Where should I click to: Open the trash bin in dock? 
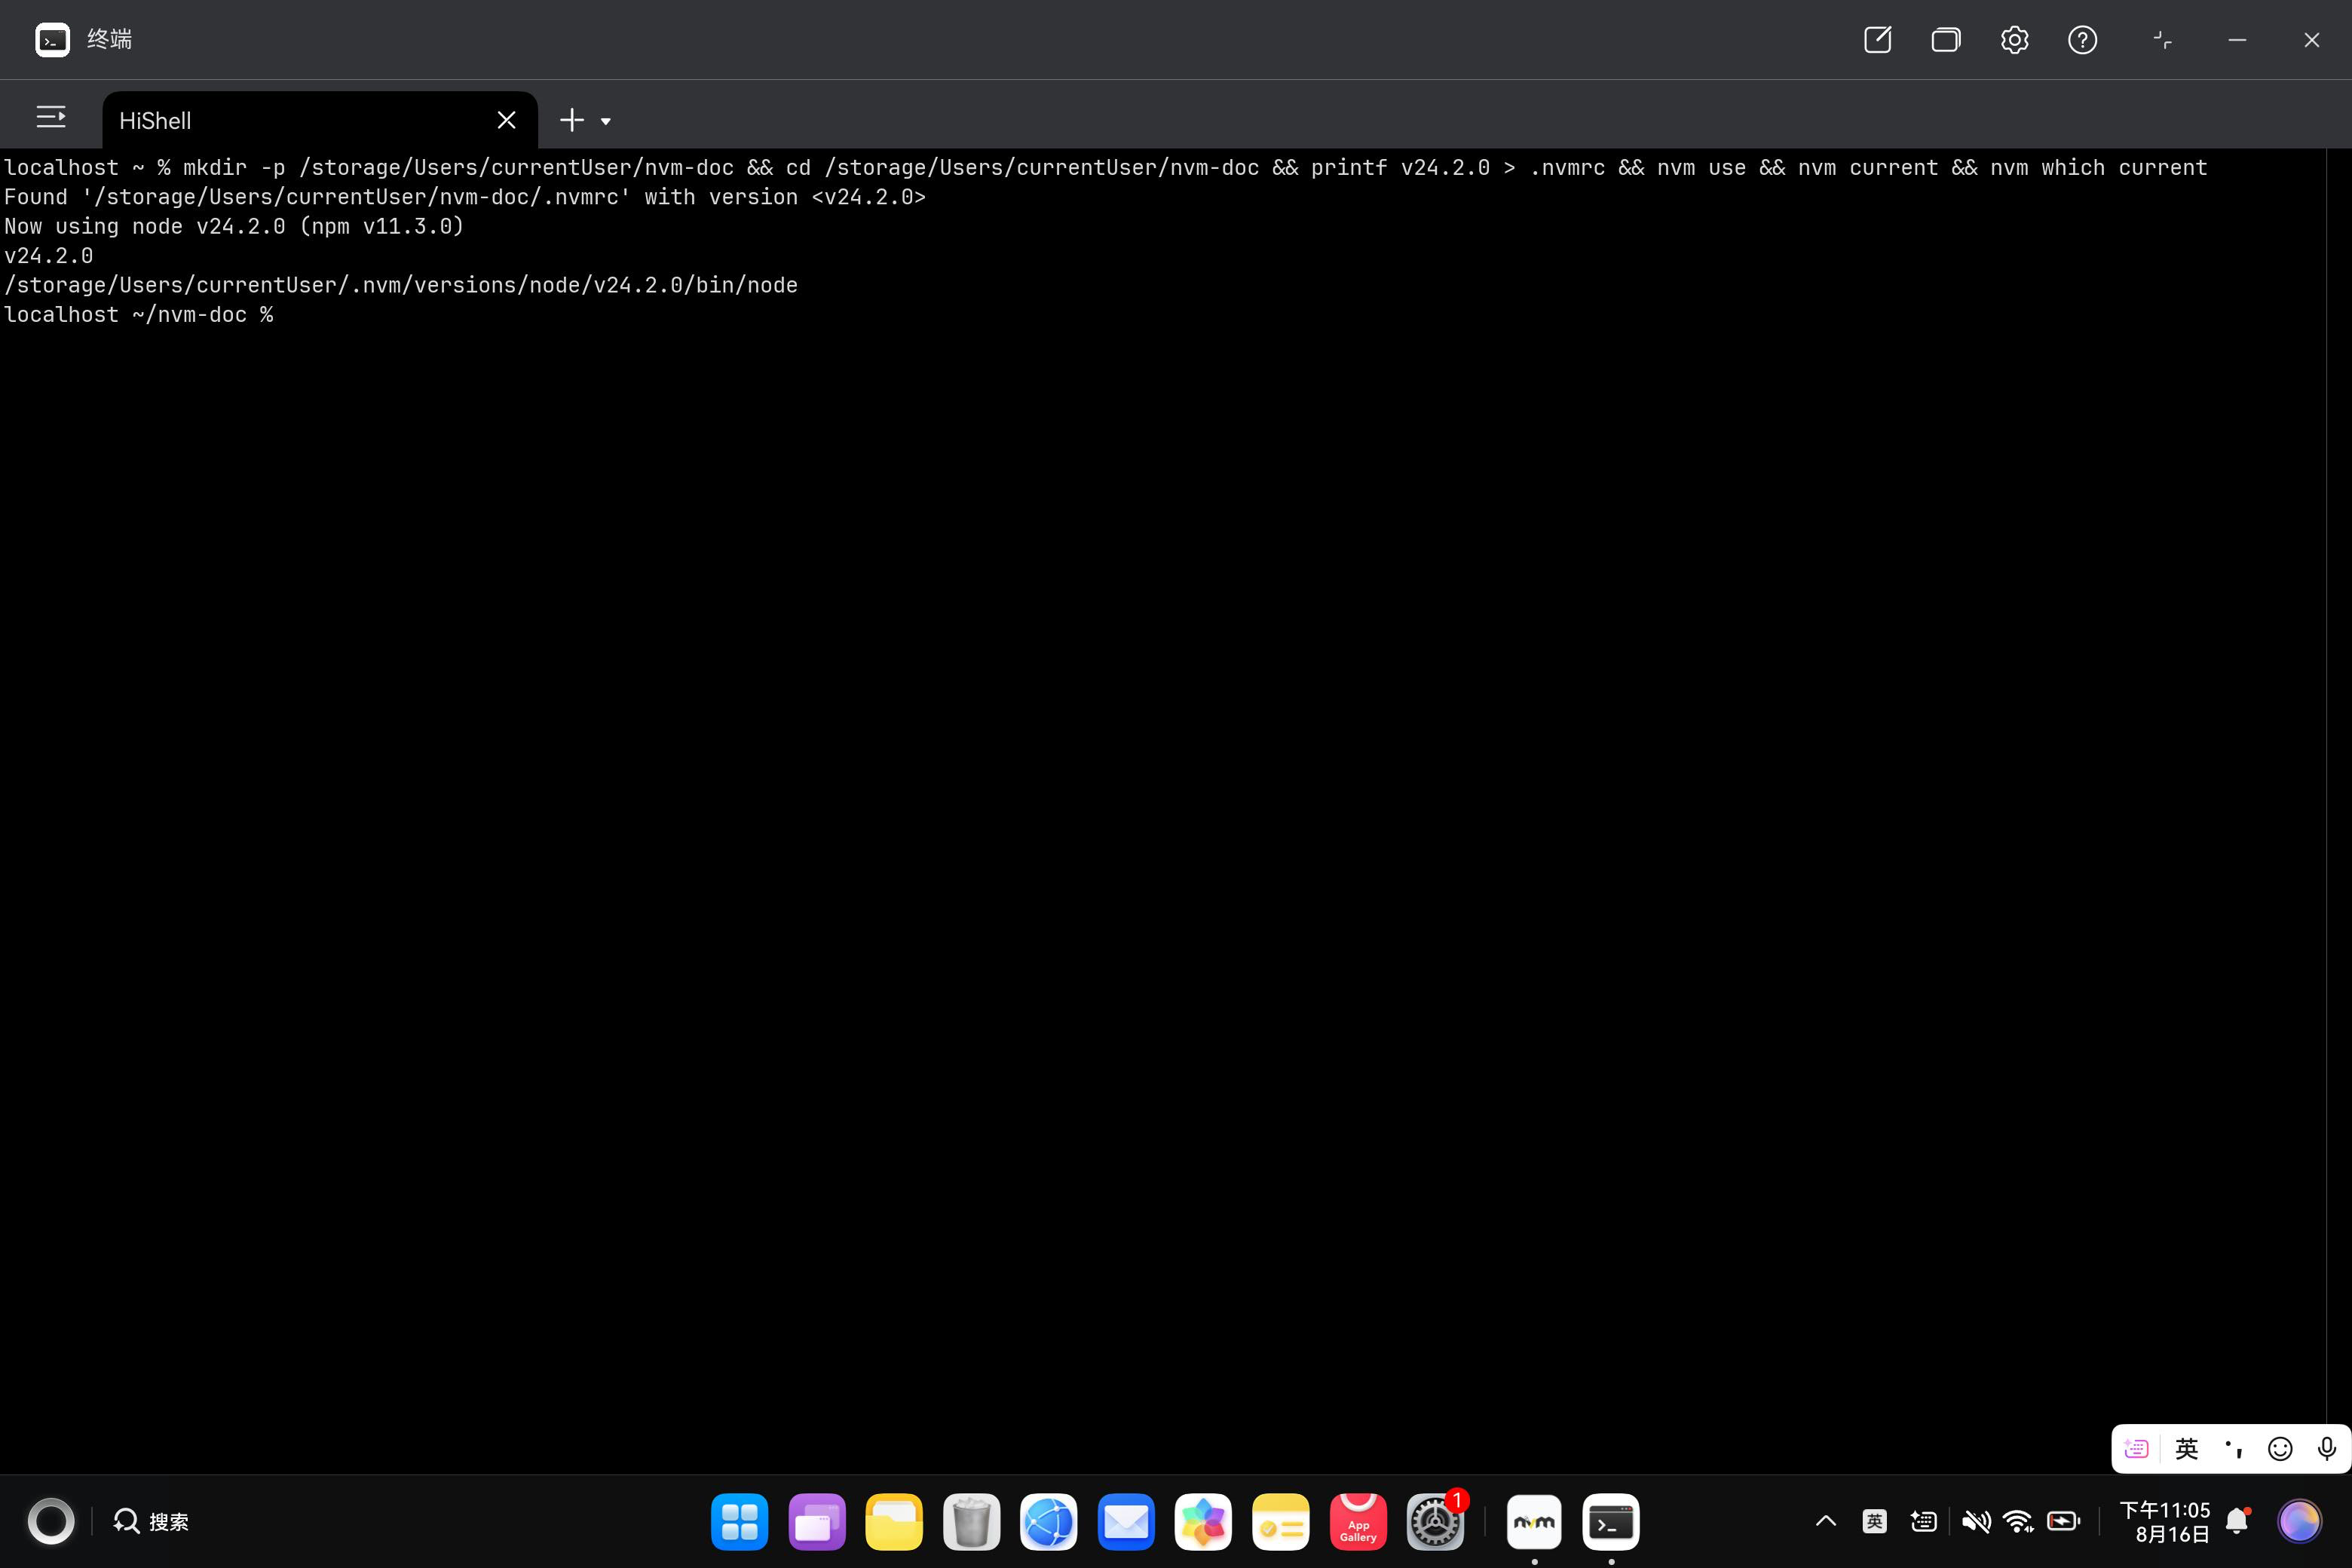pos(971,1522)
